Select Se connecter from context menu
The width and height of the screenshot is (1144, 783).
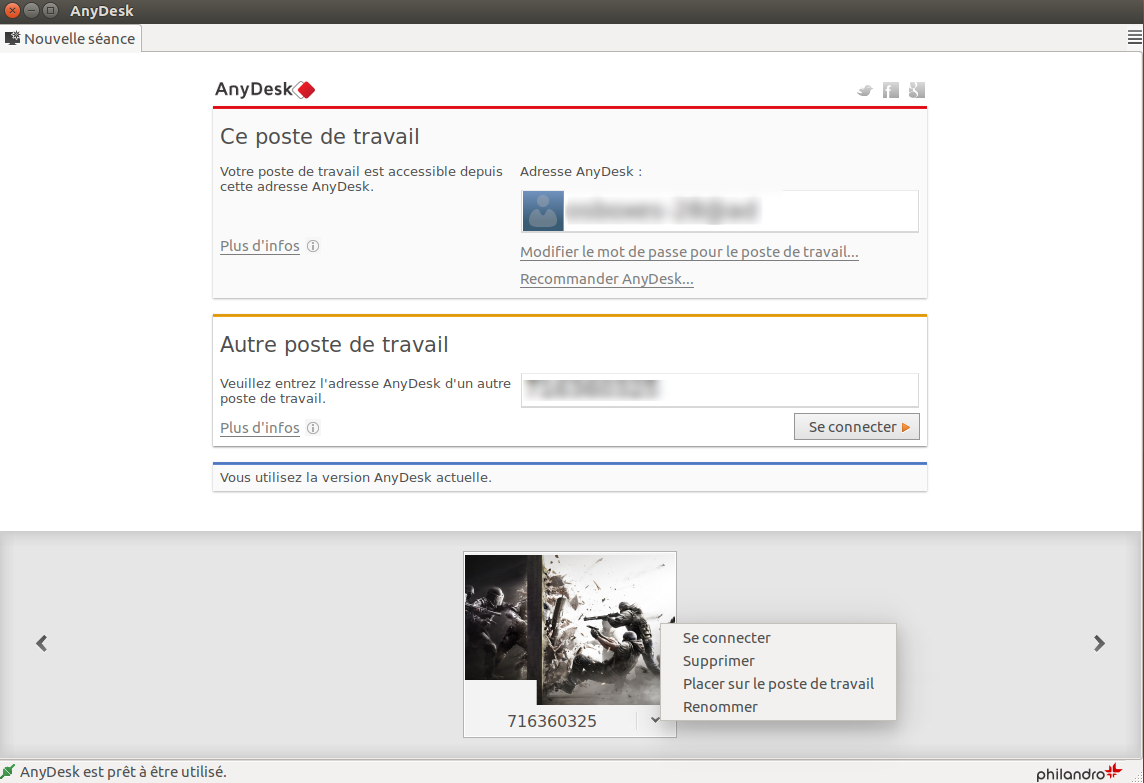tap(726, 638)
